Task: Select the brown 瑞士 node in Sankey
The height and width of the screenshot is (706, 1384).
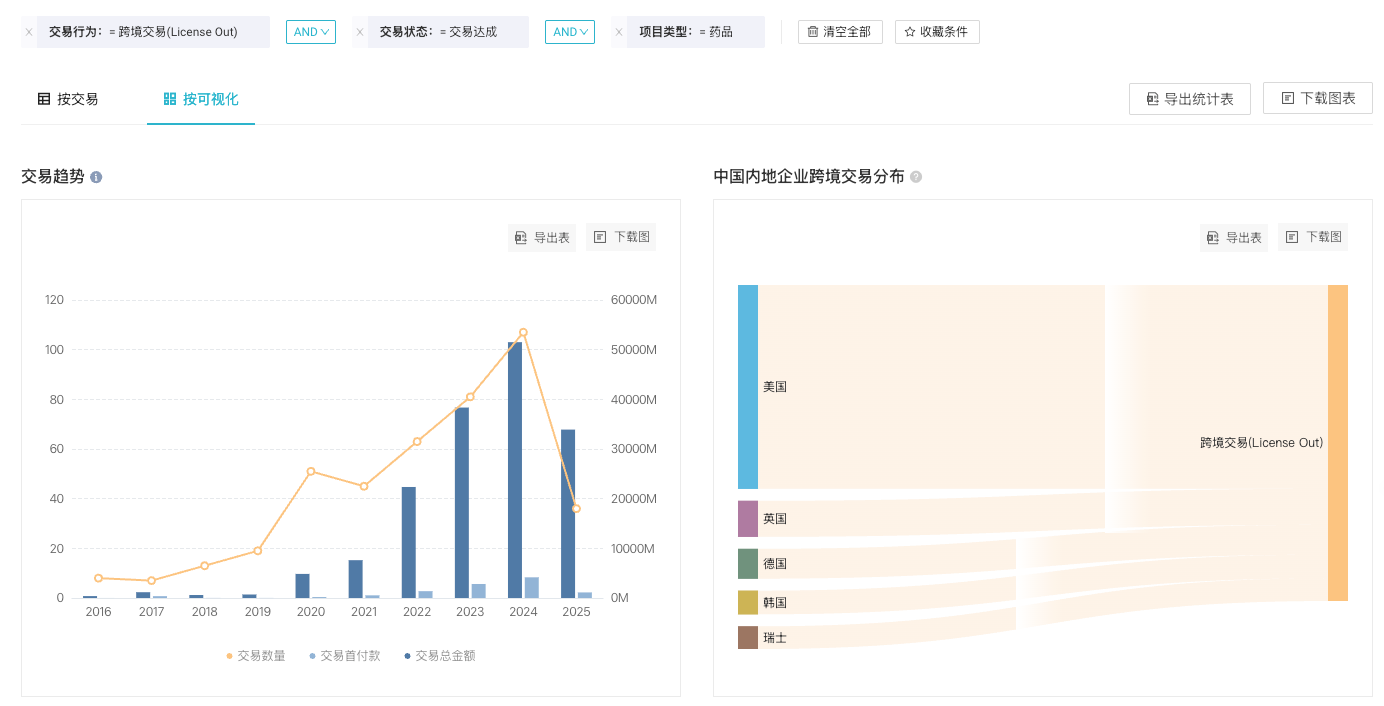Action: (x=748, y=637)
